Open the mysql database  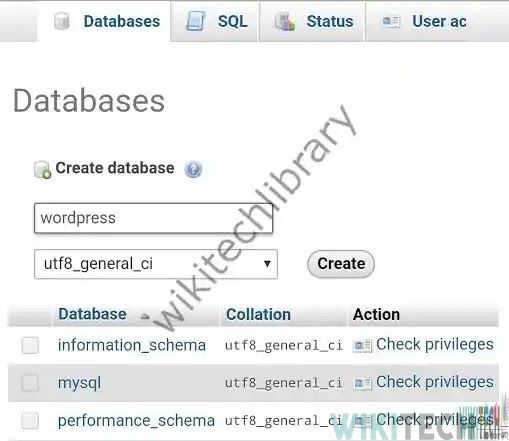point(79,383)
